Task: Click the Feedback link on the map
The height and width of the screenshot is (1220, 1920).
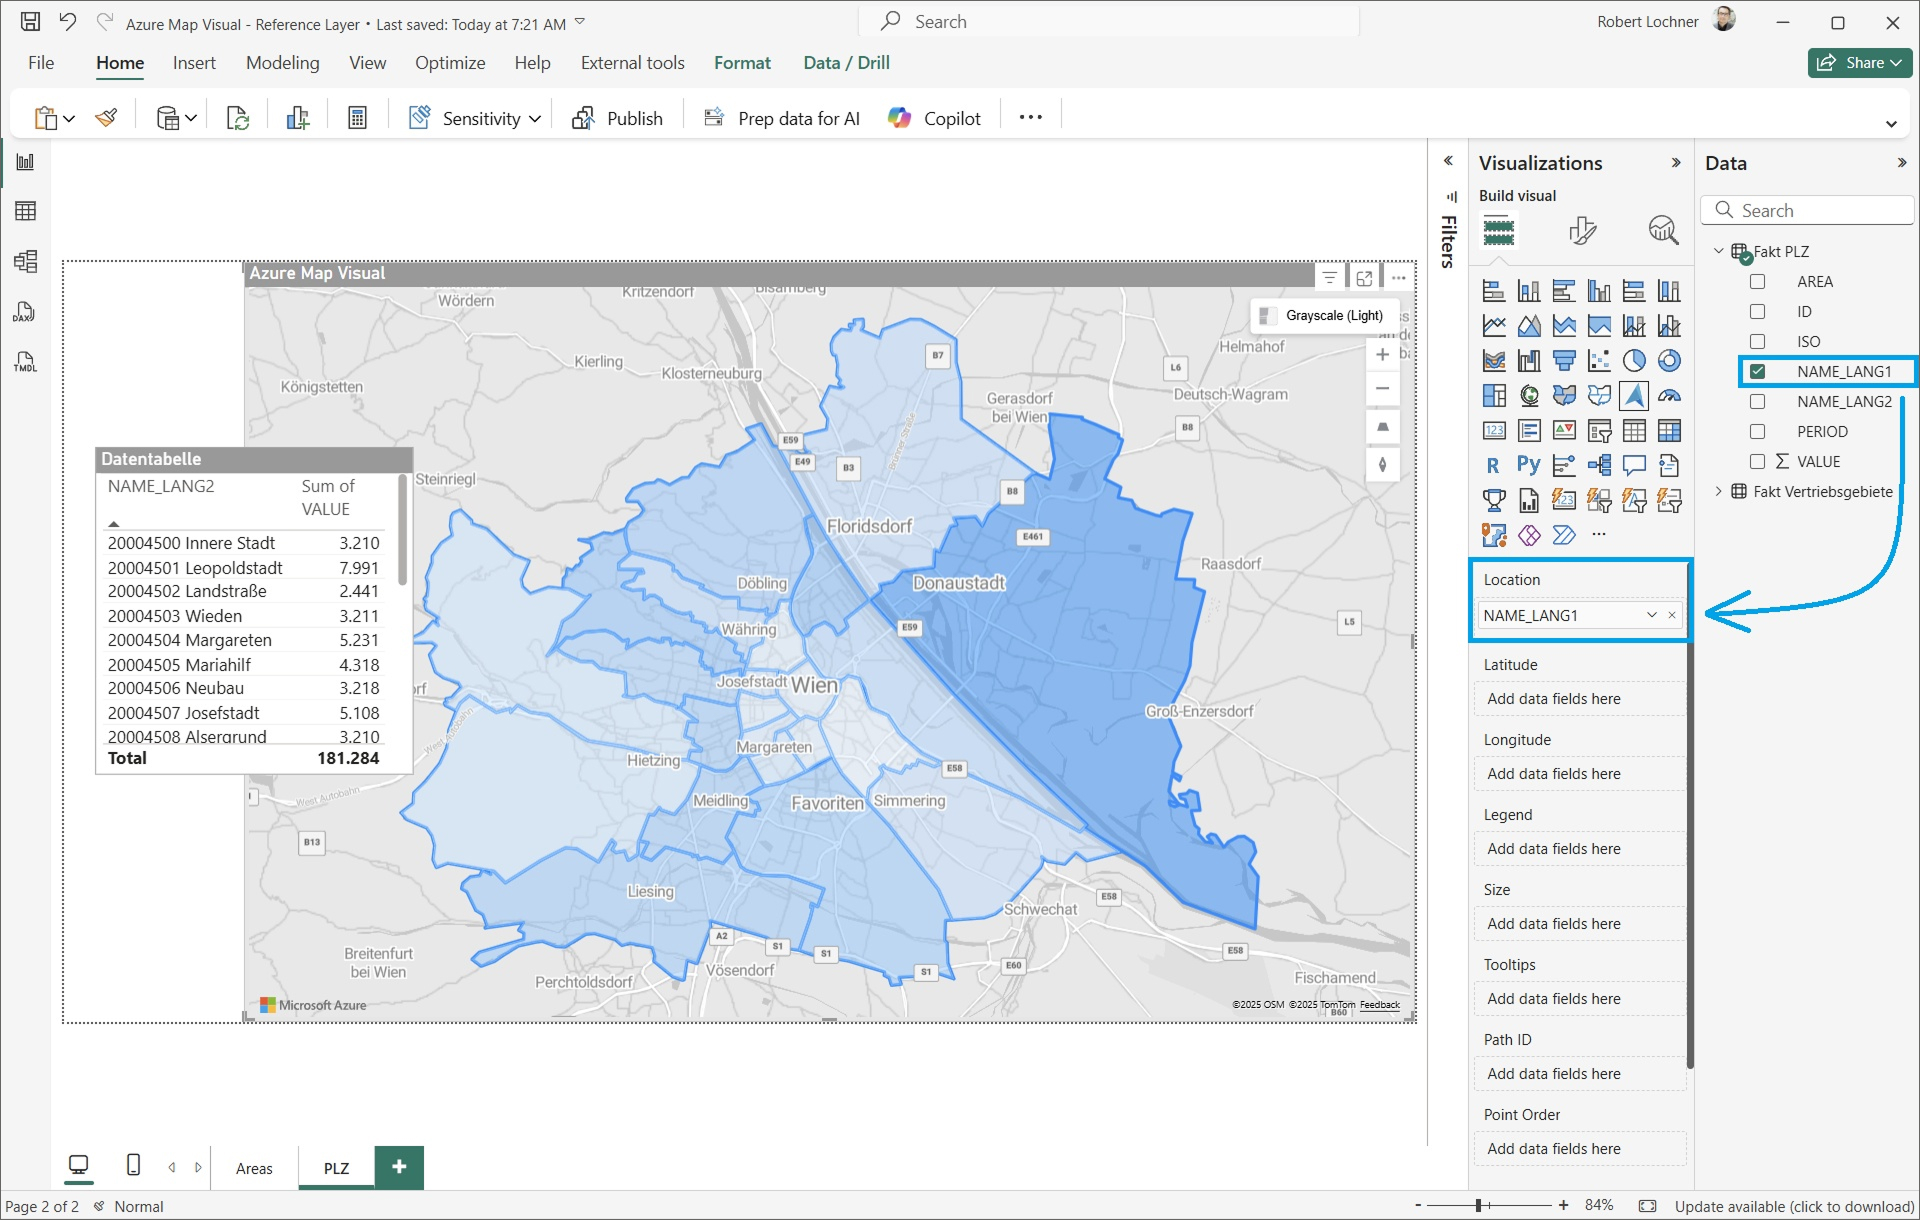Action: [x=1380, y=1005]
